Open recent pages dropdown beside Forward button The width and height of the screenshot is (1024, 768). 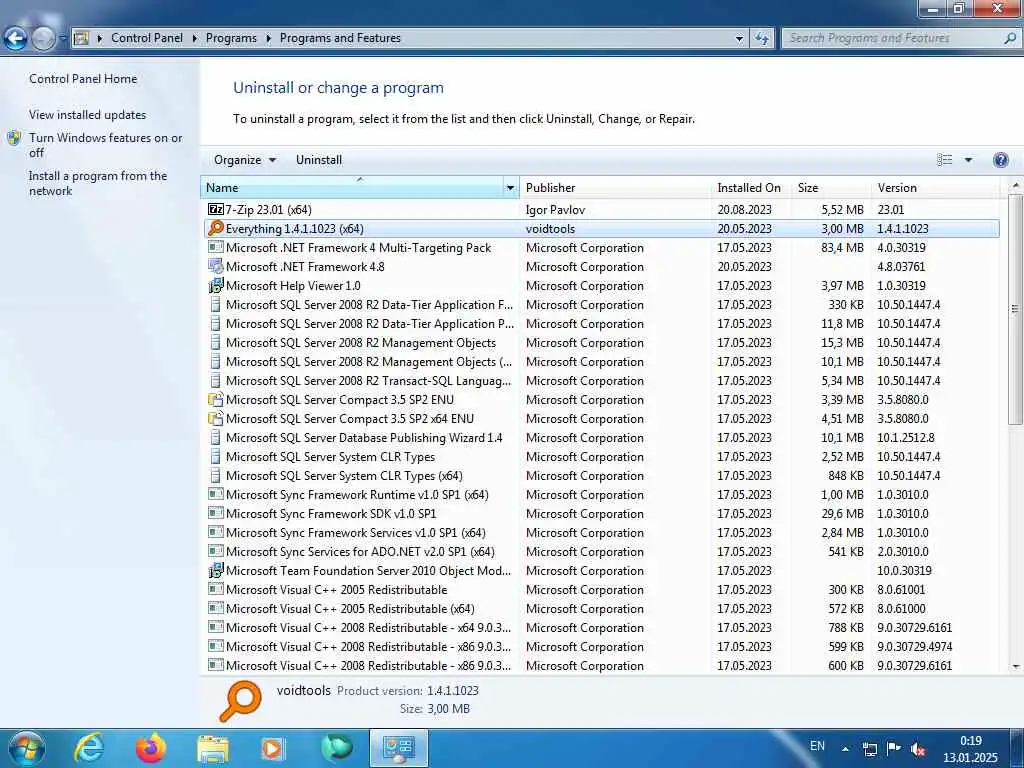pos(63,39)
